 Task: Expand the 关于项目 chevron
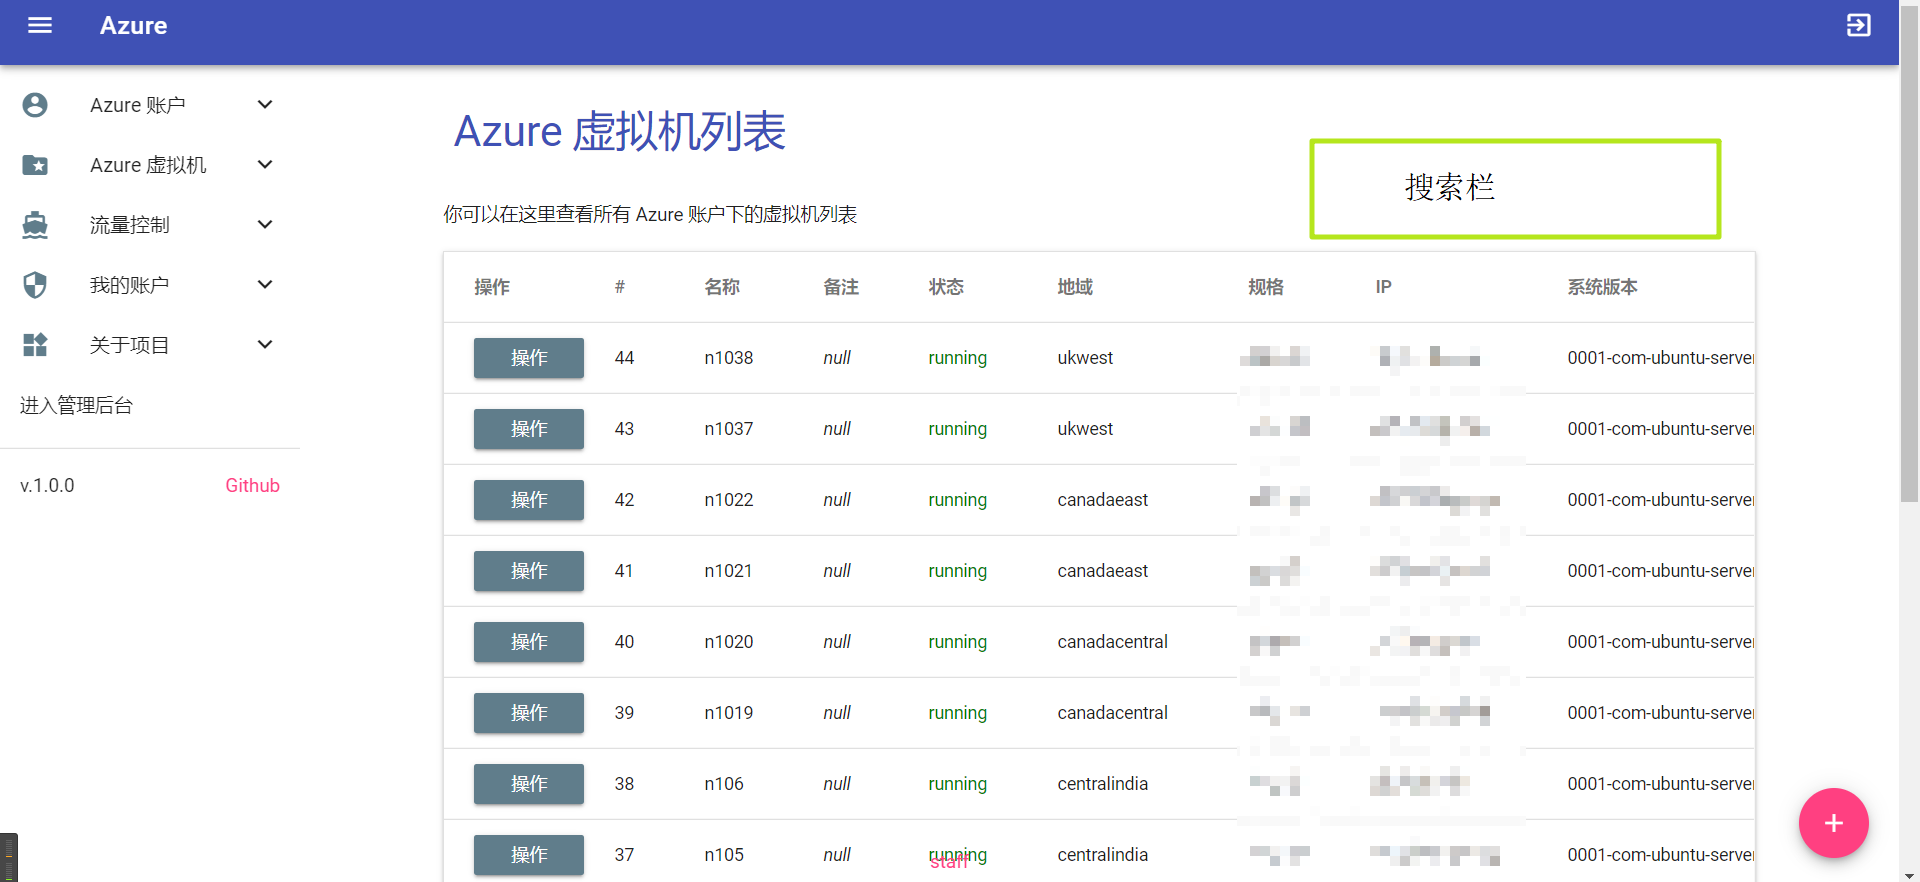tap(265, 345)
